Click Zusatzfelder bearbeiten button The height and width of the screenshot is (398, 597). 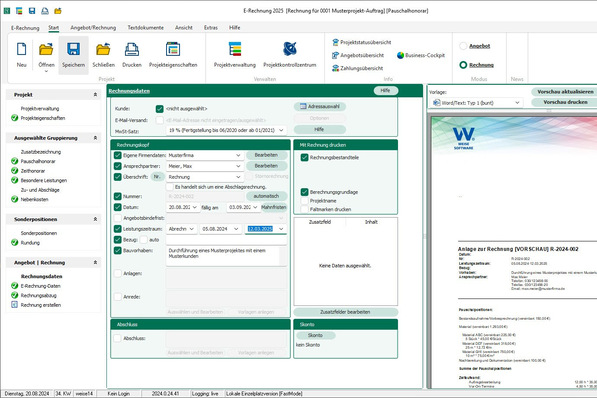(x=345, y=312)
